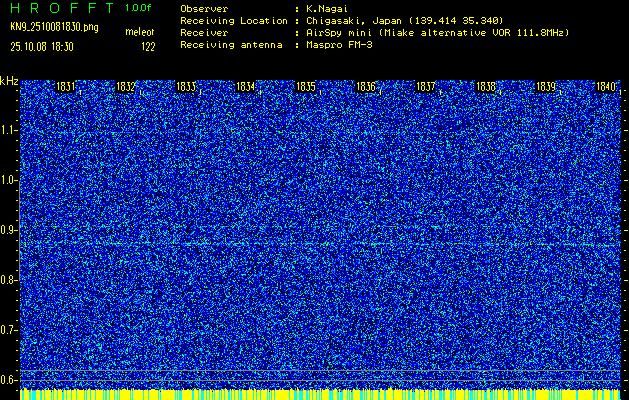Viewport: 629px width, 400px height.
Task: Click the meteor count value 122
Action: coord(148,46)
